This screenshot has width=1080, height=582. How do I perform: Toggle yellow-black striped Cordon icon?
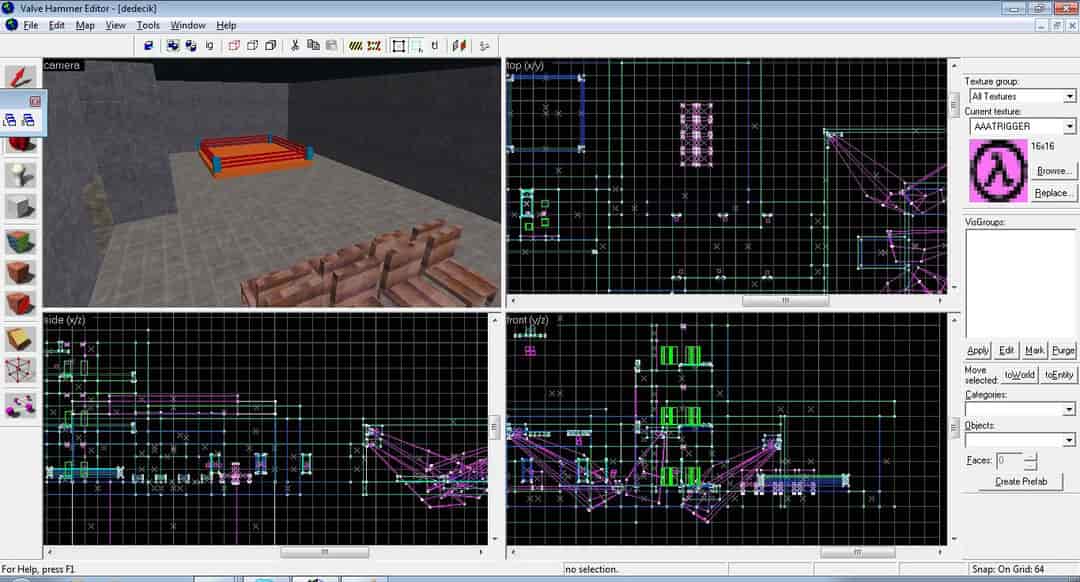(355, 45)
